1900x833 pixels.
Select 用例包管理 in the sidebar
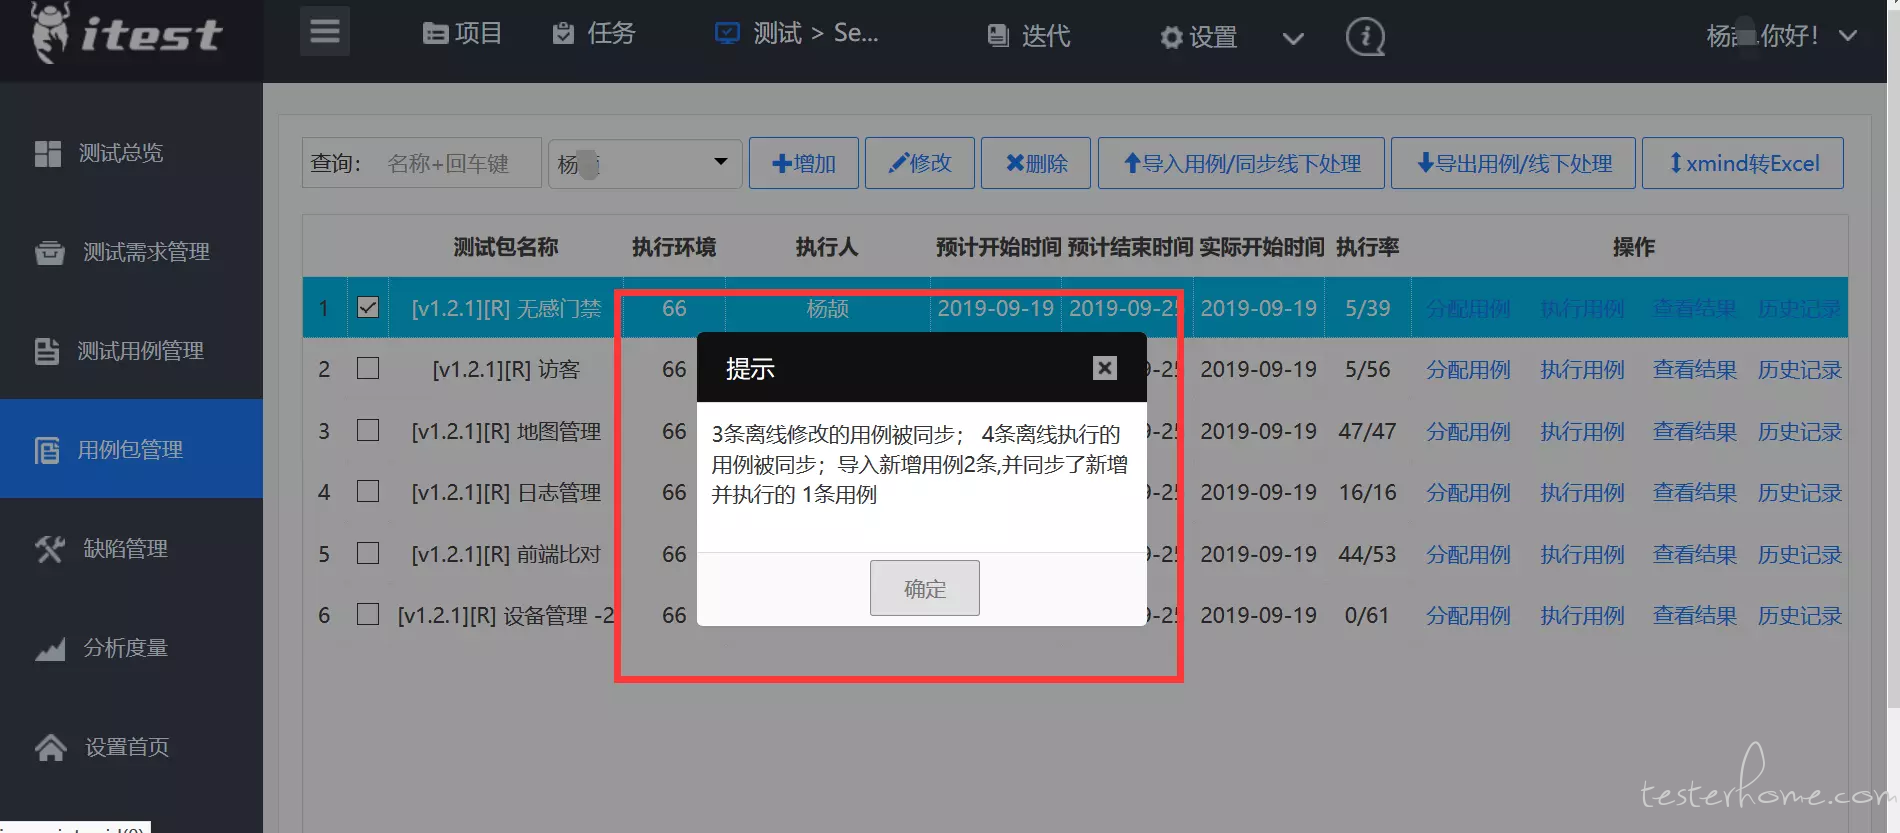click(x=131, y=449)
